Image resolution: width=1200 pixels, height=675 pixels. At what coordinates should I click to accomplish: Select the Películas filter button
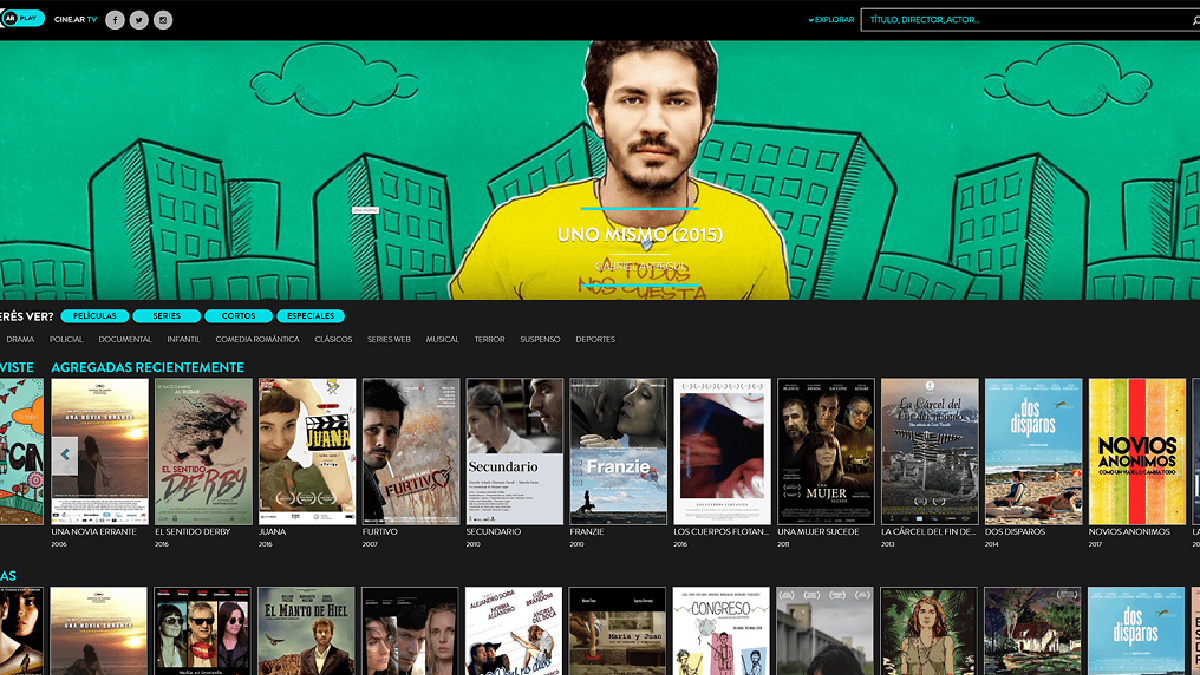[95, 316]
